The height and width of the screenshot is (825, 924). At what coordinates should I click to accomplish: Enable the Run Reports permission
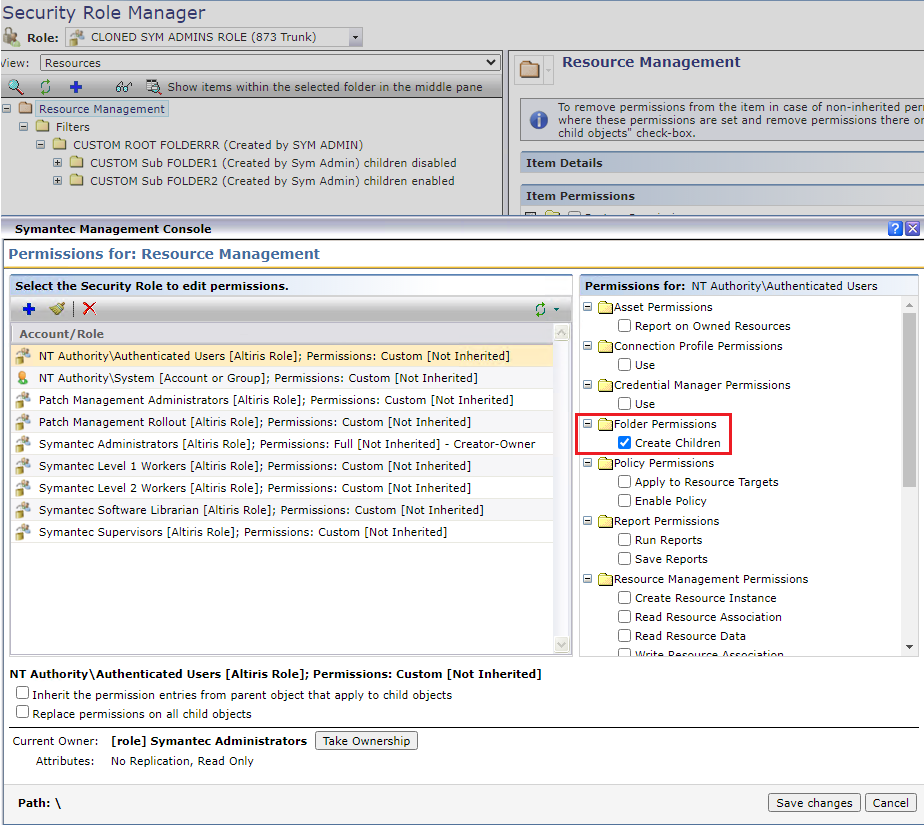click(624, 540)
